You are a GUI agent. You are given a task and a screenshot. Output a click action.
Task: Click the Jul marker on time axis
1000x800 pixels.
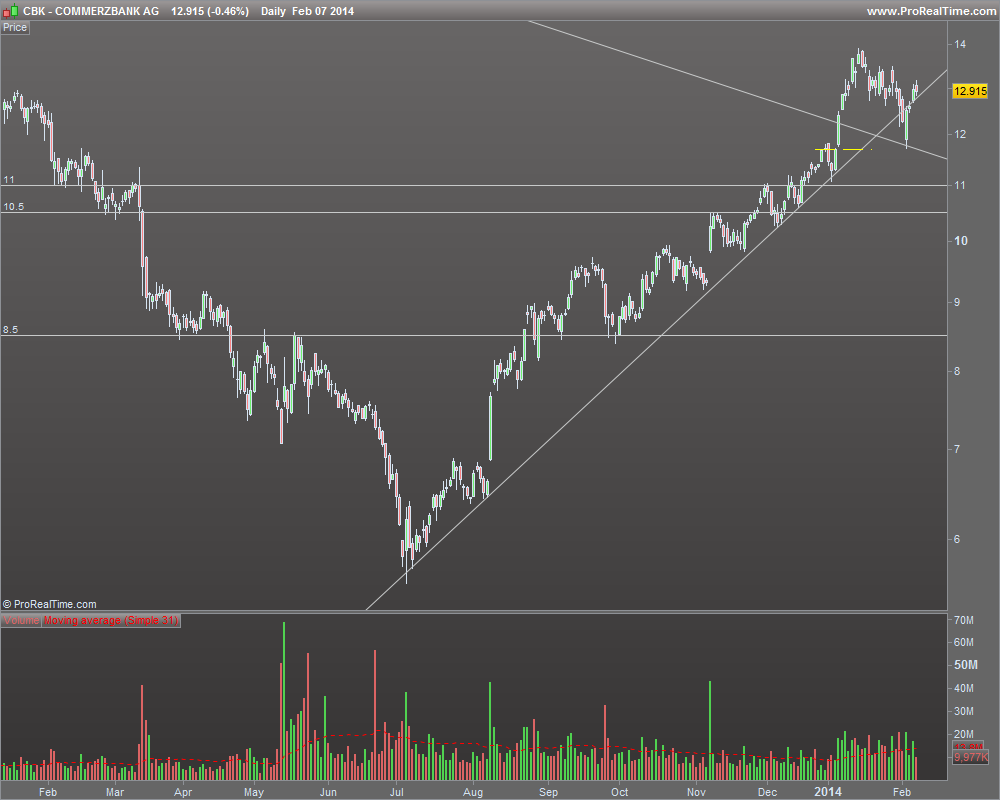coord(397,792)
